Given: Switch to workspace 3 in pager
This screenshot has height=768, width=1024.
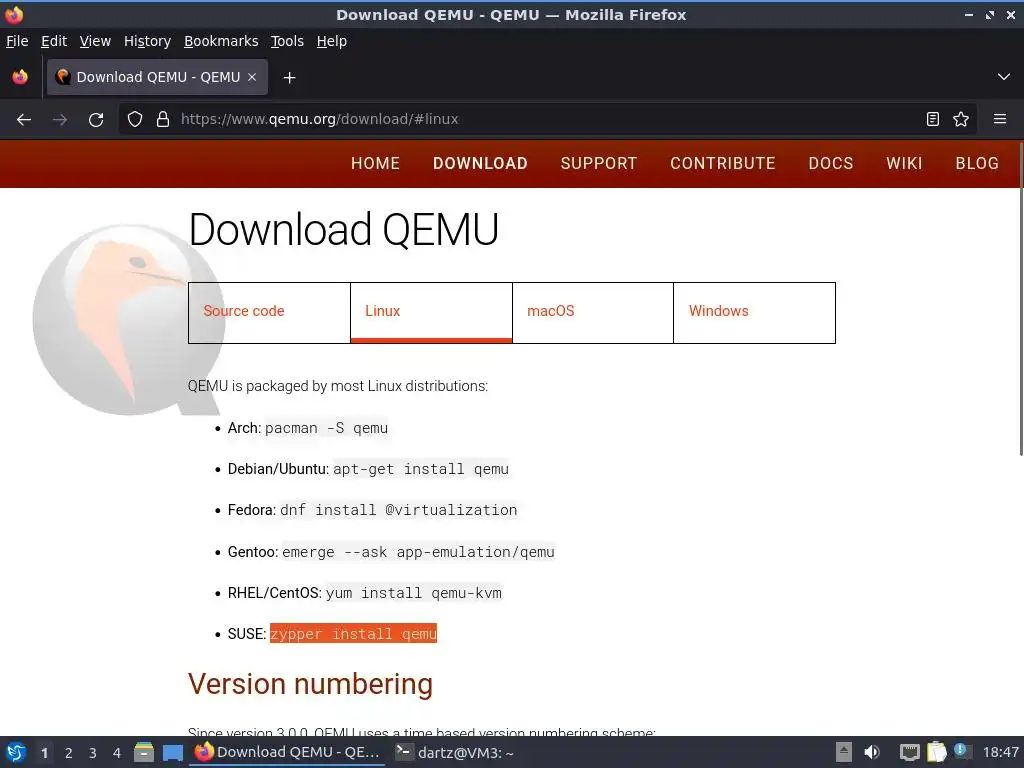Looking at the screenshot, I should point(93,753).
